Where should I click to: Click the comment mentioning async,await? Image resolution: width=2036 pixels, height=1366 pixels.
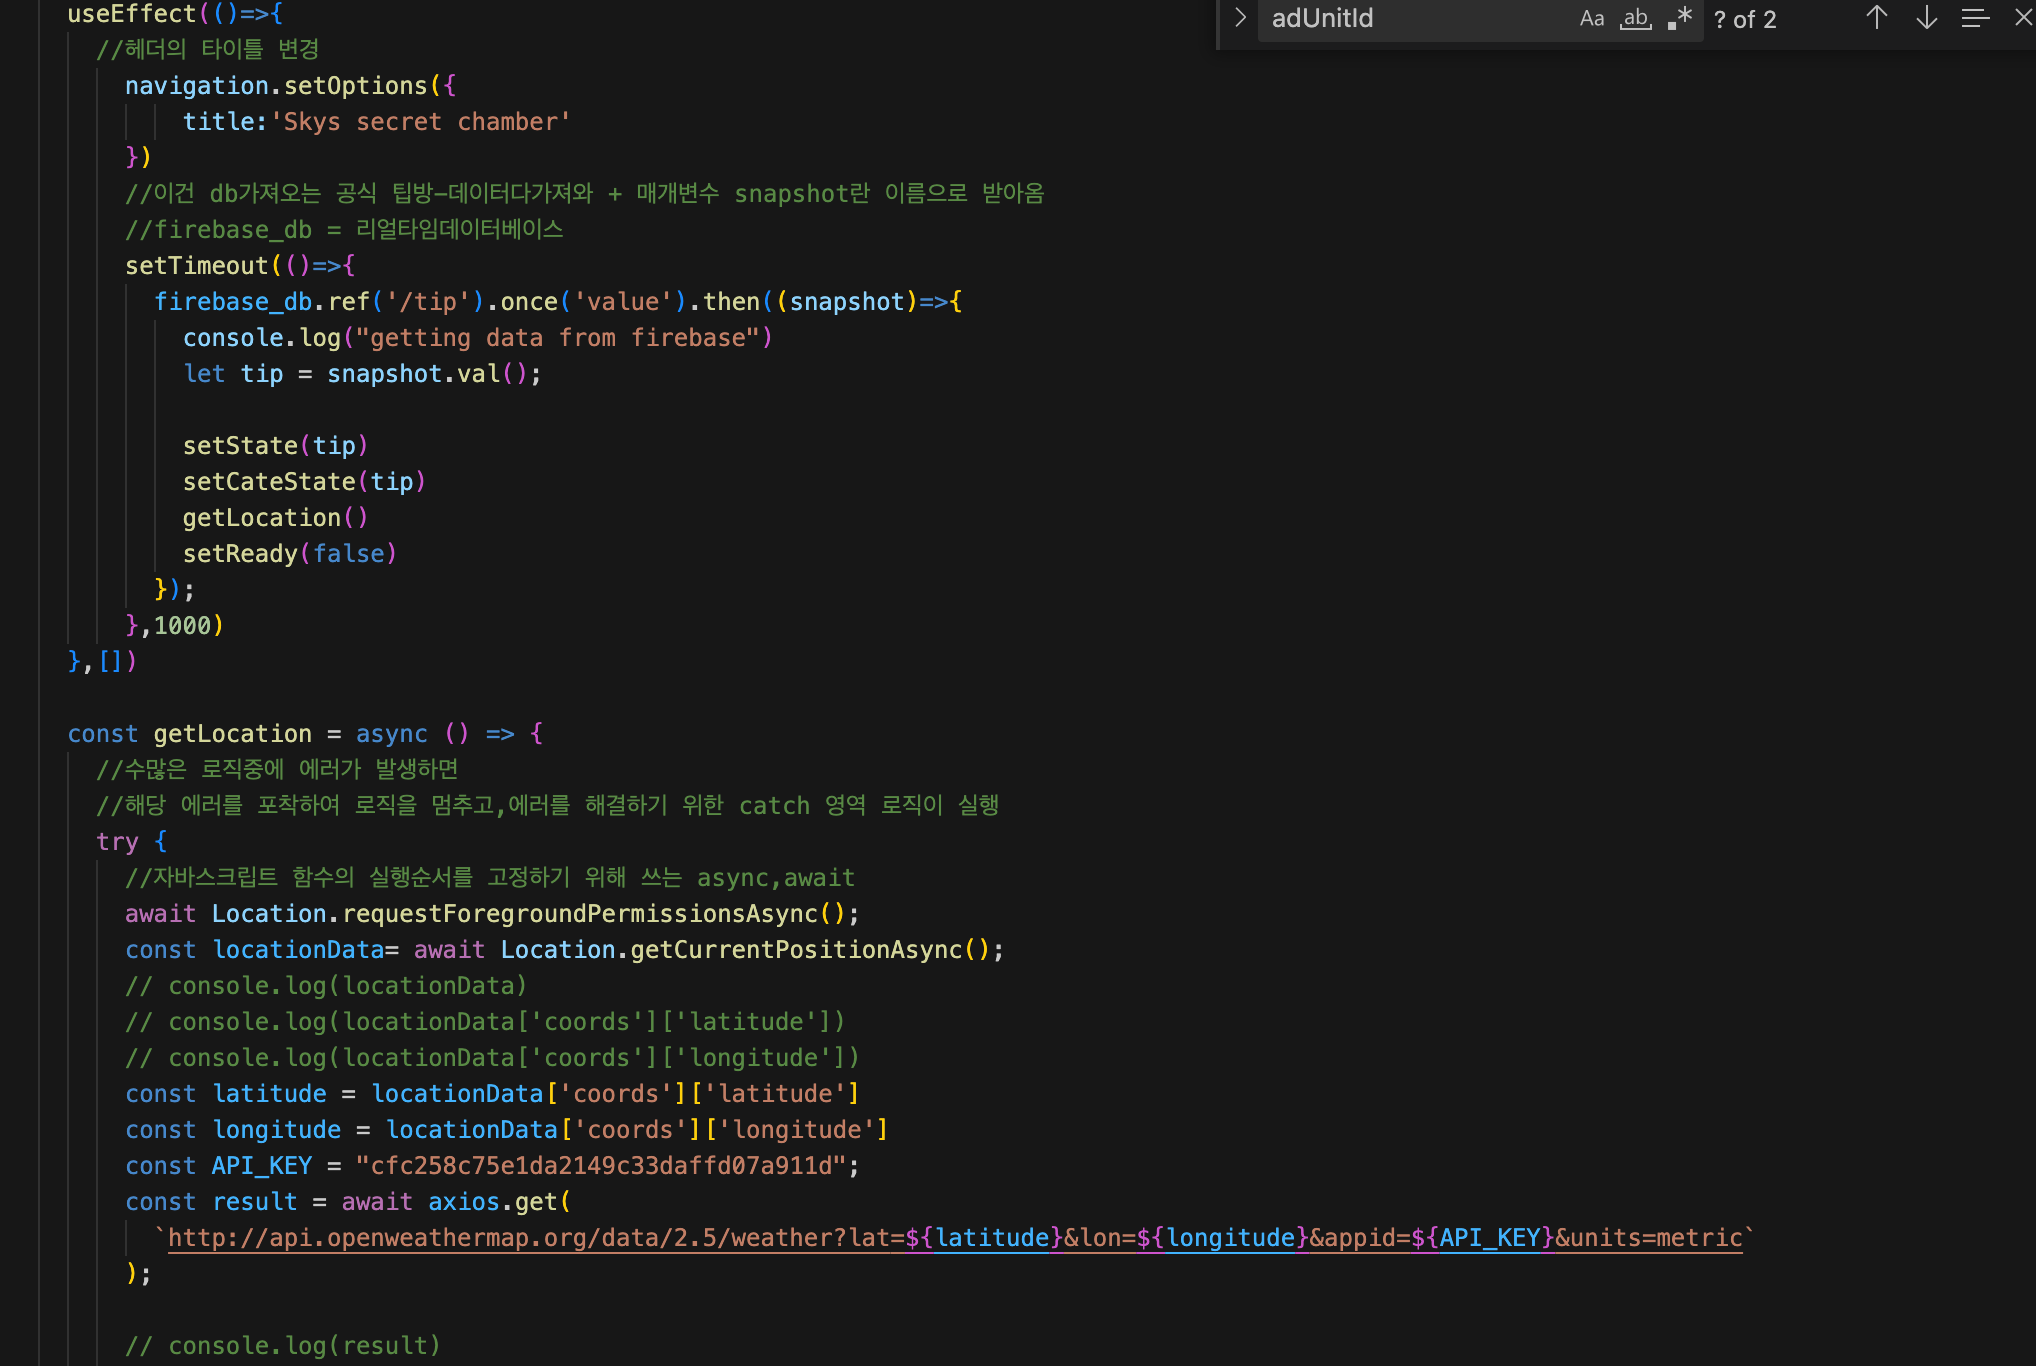[x=490, y=878]
